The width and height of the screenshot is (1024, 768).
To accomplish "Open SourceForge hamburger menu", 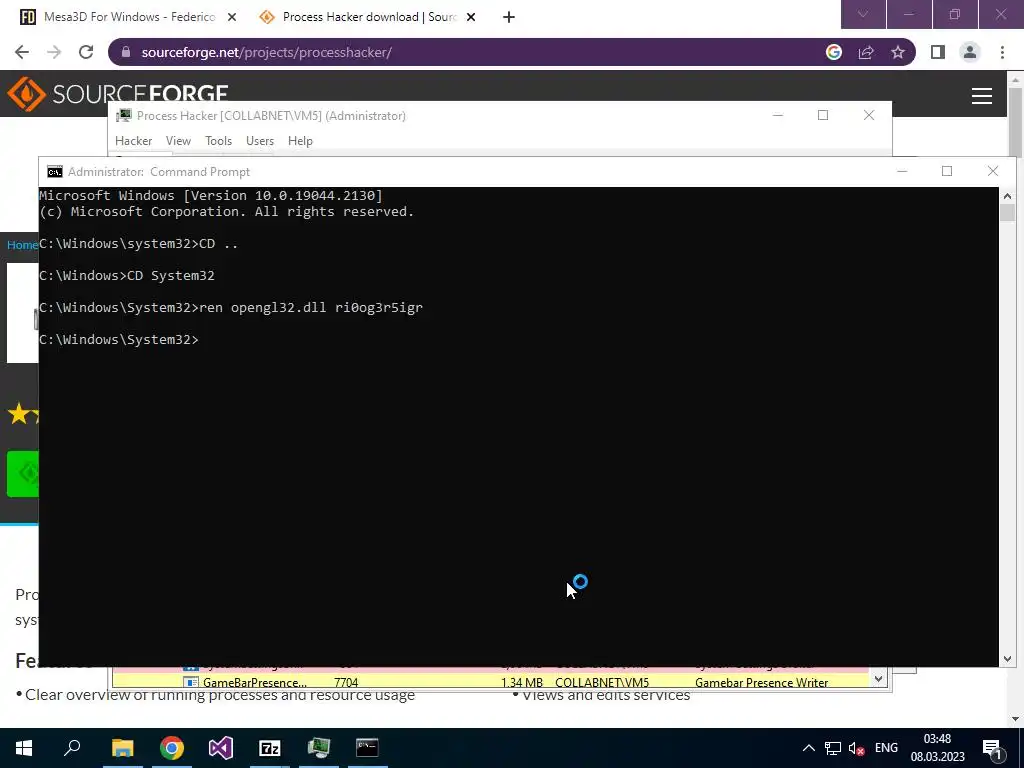I will pos(982,96).
